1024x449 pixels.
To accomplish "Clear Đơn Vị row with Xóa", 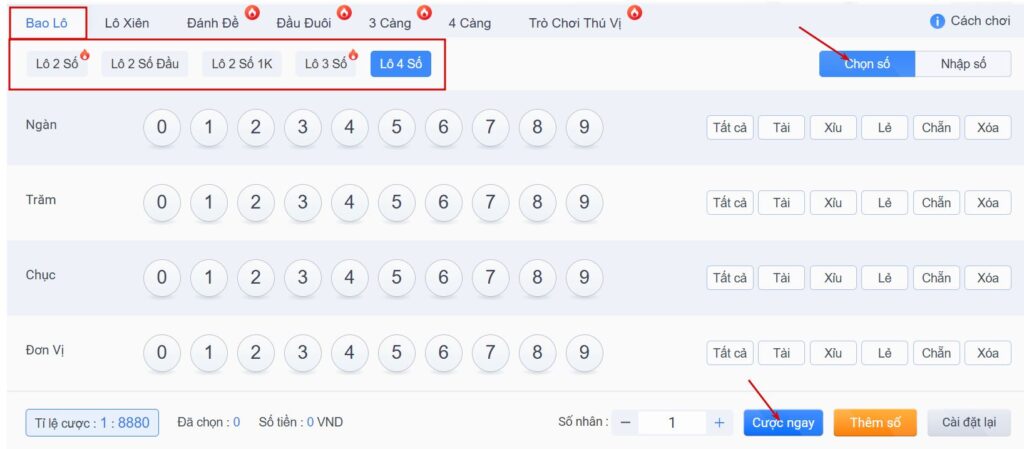I will [988, 352].
